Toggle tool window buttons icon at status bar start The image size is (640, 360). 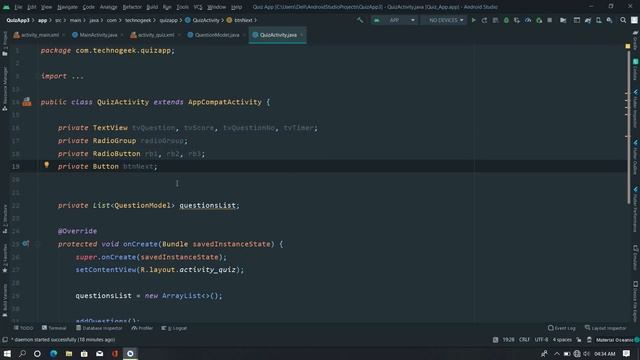tap(5, 340)
